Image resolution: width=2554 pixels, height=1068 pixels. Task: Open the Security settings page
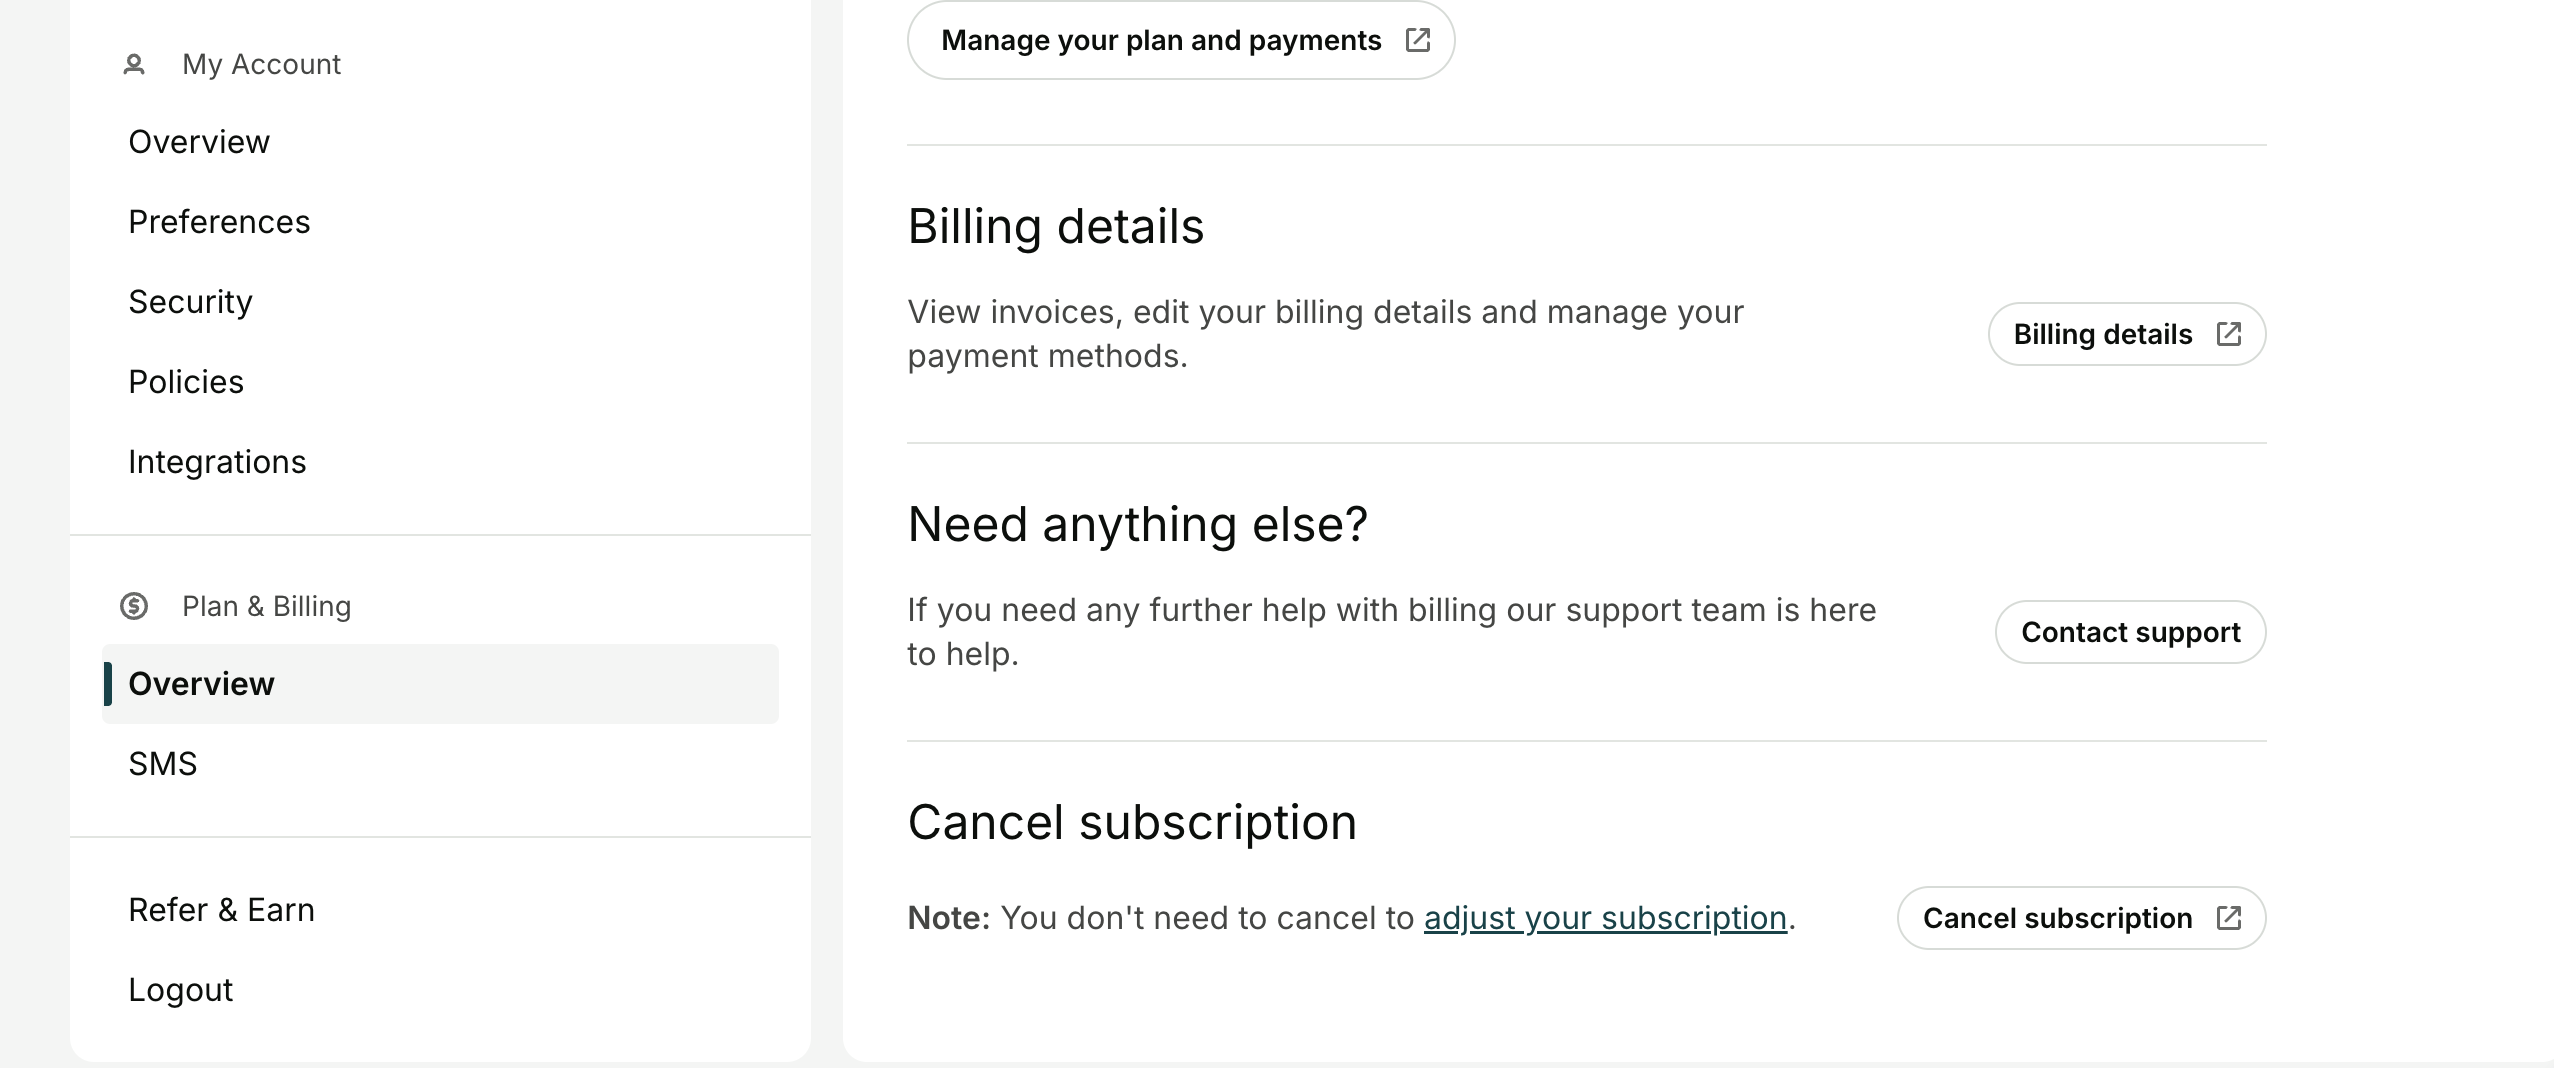pyautogui.click(x=190, y=302)
